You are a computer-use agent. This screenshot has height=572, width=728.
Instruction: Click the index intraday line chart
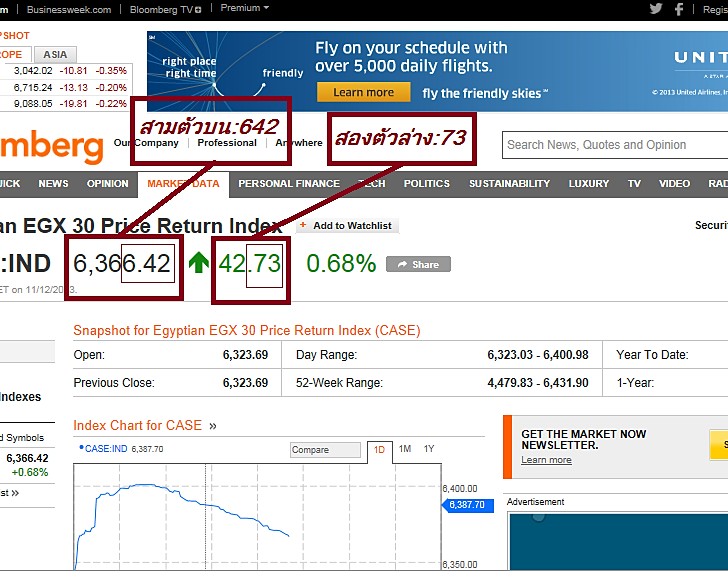pyautogui.click(x=257, y=517)
